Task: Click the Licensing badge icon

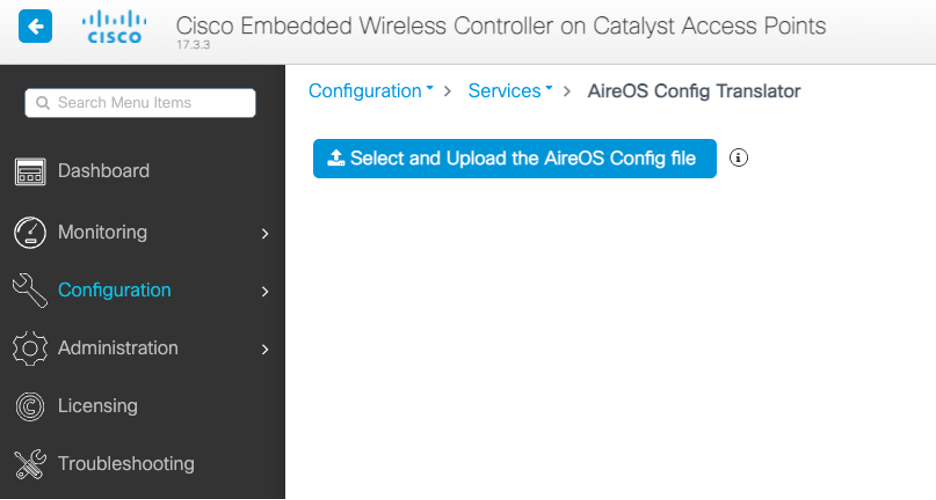Action: coord(30,406)
